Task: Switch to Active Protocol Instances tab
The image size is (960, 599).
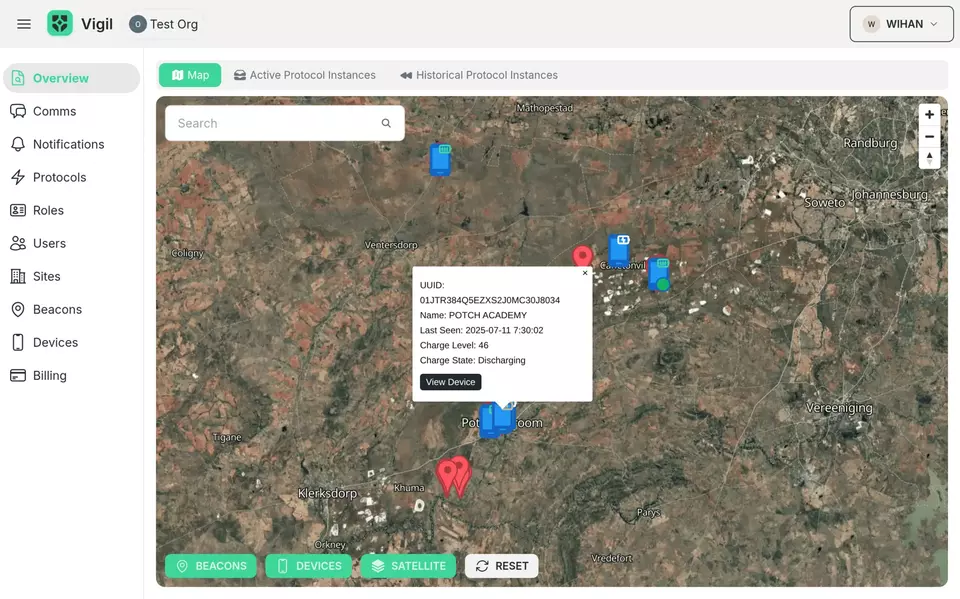Action: coord(304,75)
